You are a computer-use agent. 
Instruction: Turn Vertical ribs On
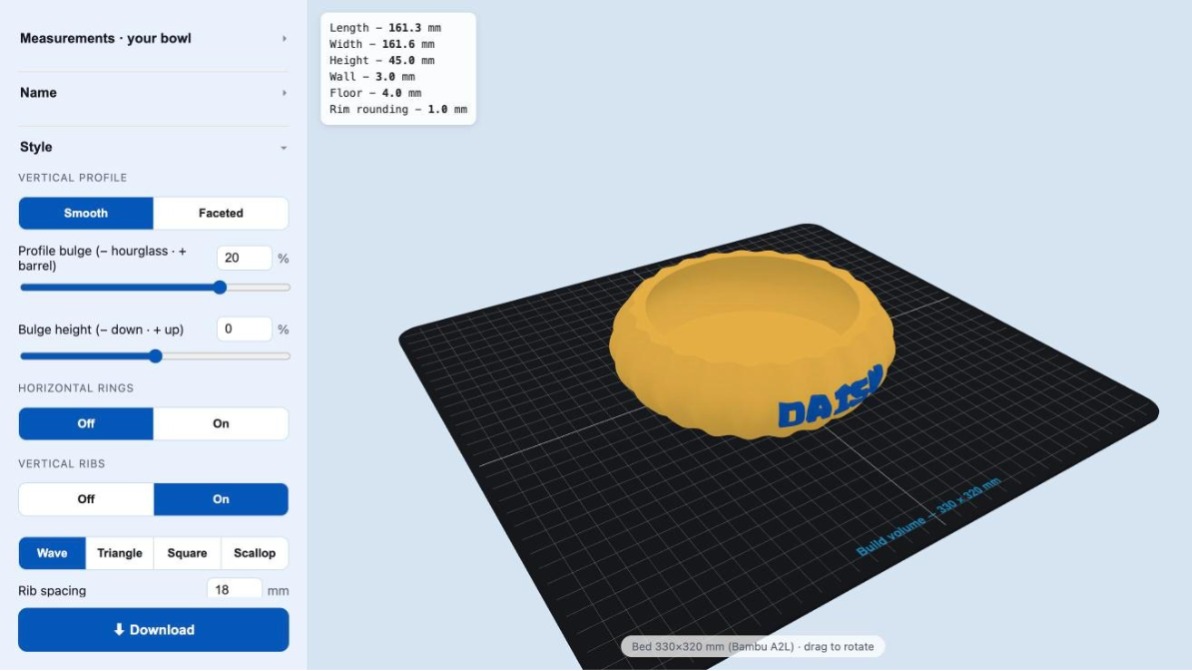tap(221, 499)
